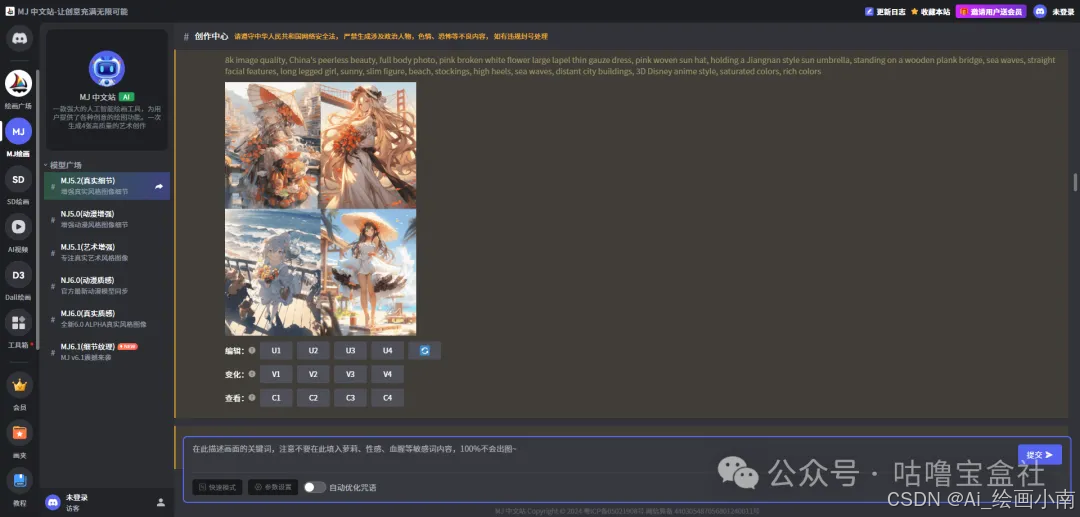Screen dimensions: 1080x517
Task: Open the 教程 tutorial icon
Action: 19,481
